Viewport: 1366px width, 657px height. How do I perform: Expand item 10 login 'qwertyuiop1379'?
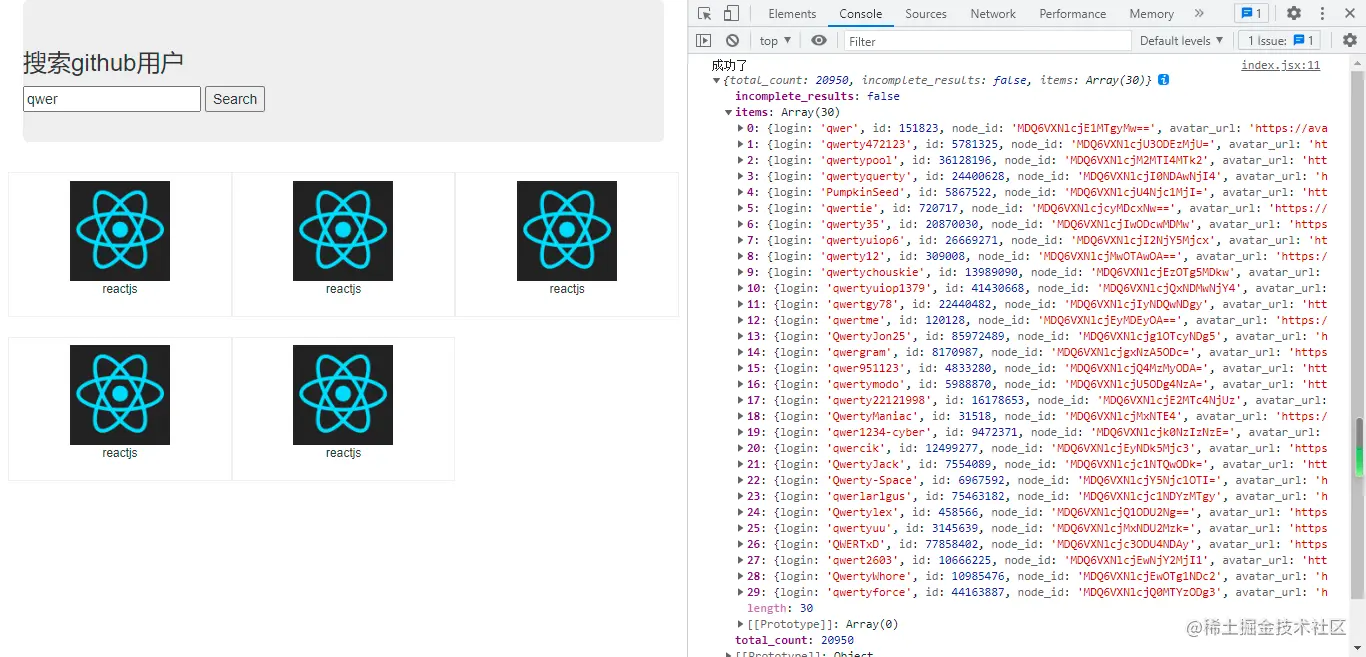(740, 289)
